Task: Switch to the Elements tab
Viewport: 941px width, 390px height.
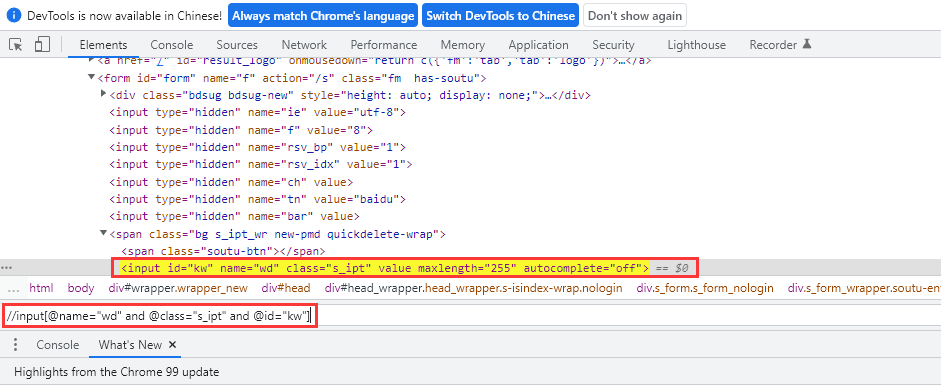Action: point(103,45)
